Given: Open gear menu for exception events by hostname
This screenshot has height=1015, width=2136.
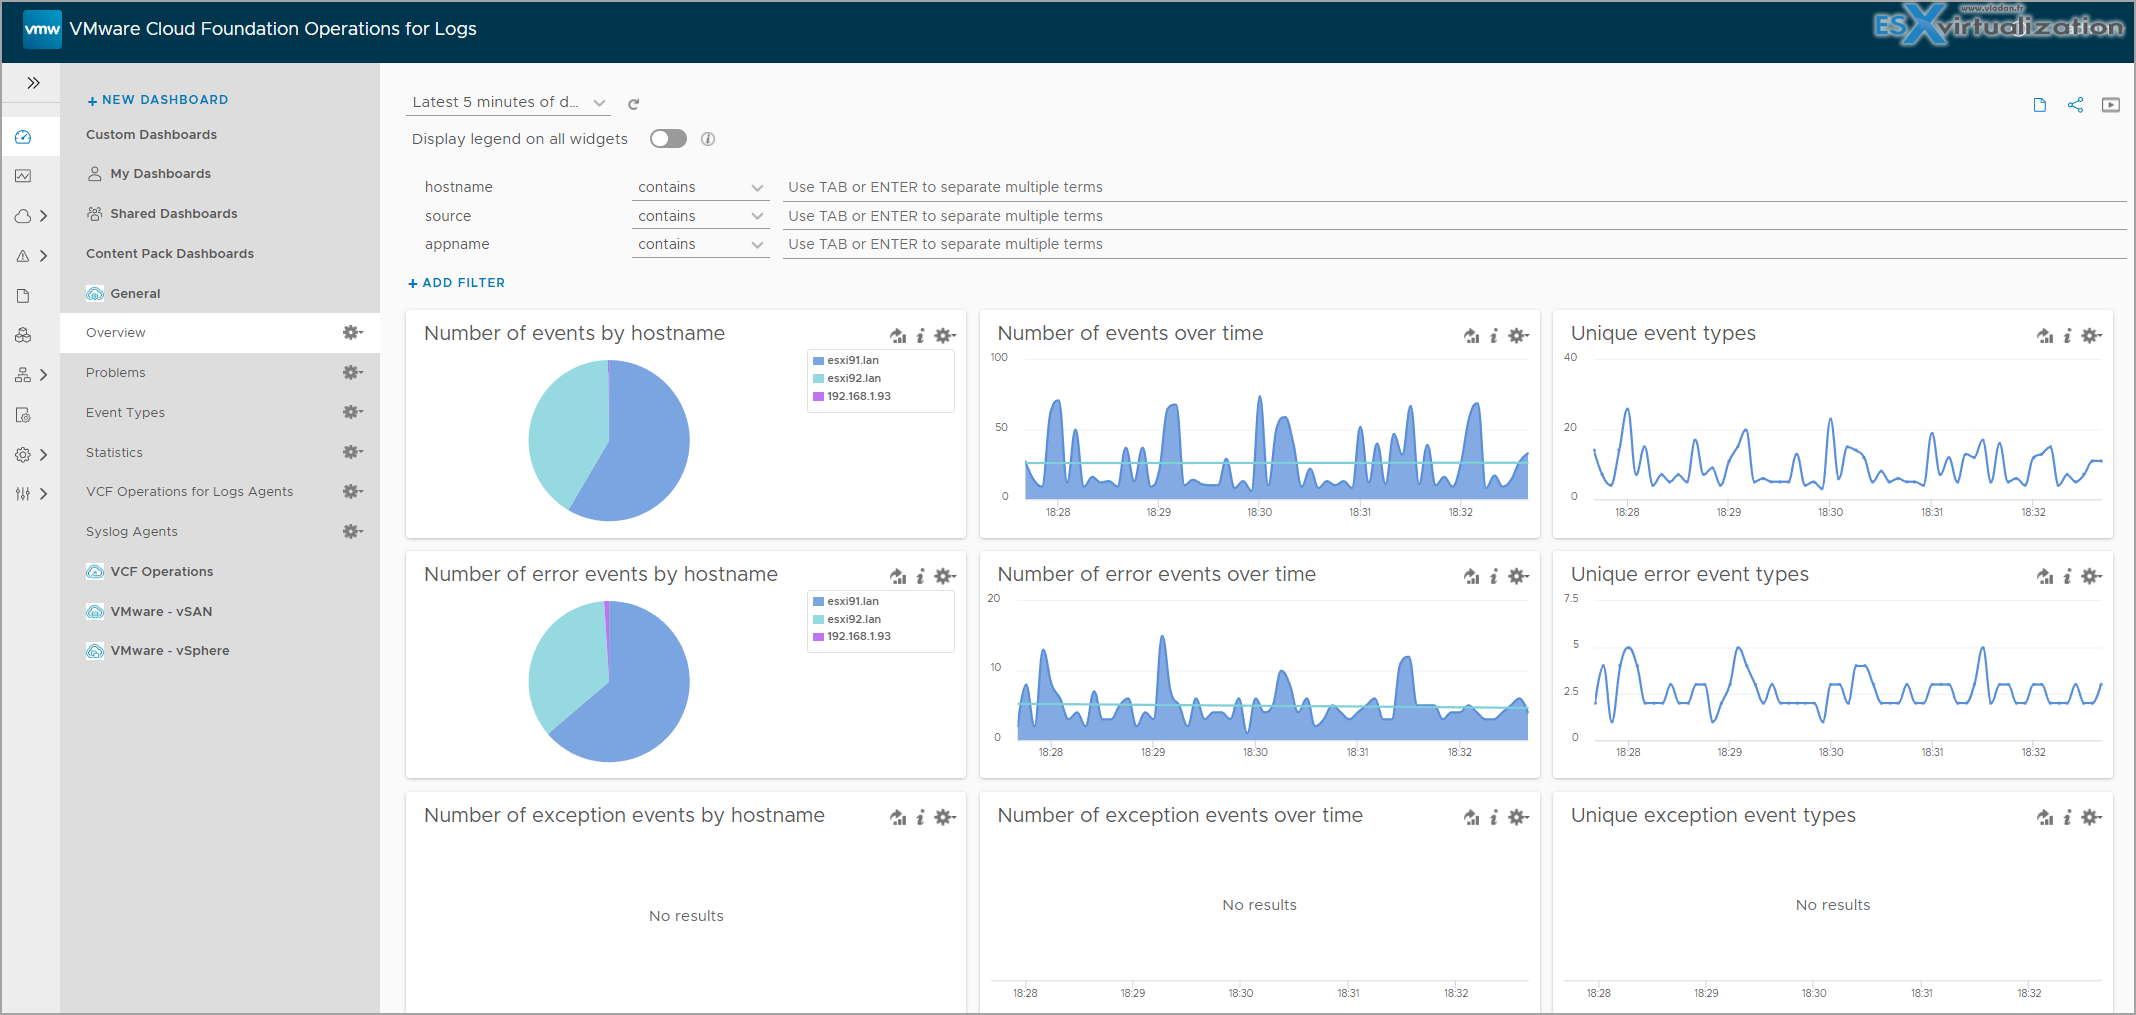Looking at the screenshot, I should click(945, 818).
